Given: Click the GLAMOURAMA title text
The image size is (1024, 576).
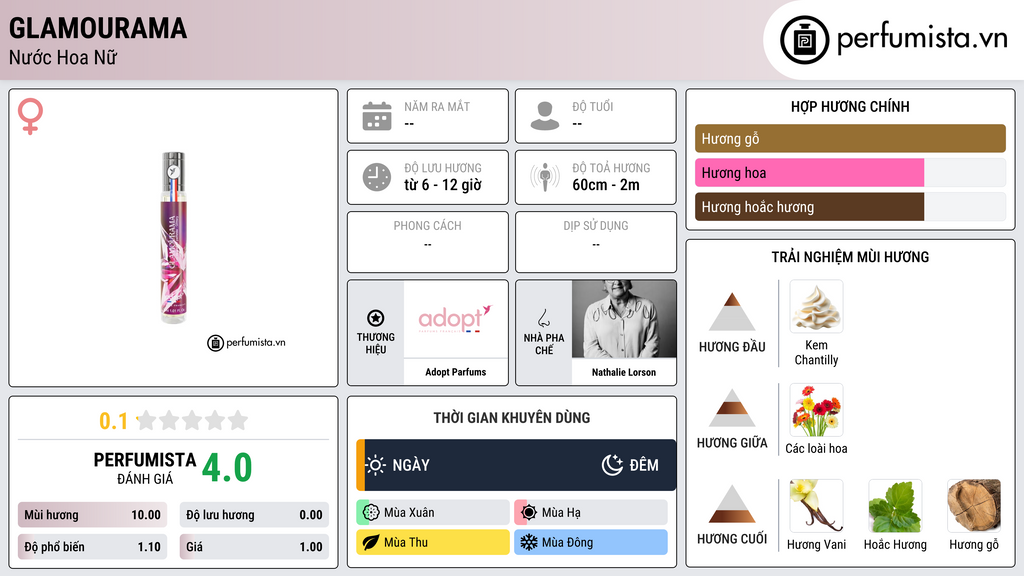Looking at the screenshot, I should (98, 28).
